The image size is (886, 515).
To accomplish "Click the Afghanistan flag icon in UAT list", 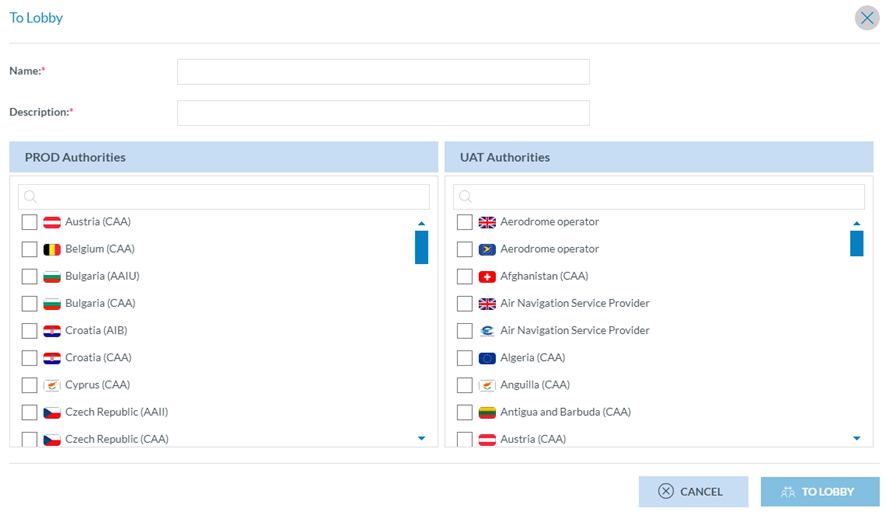I will click(487, 276).
